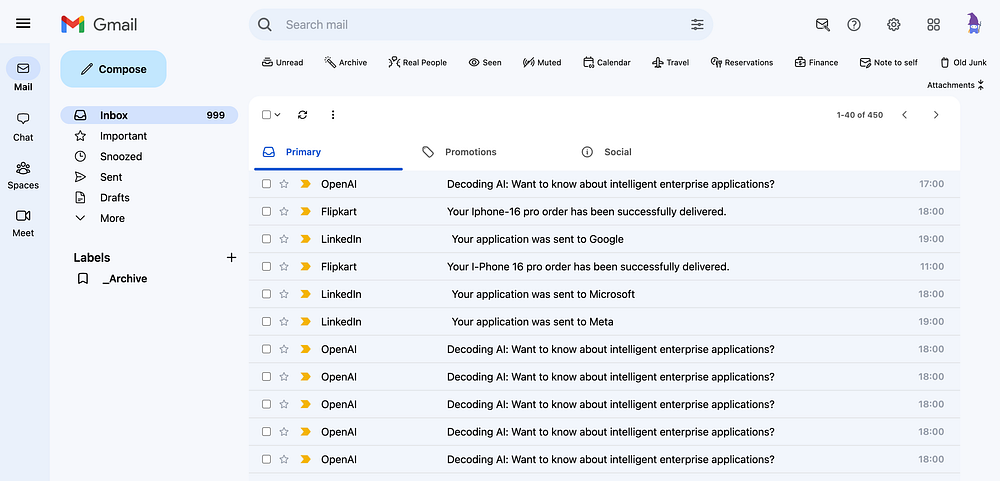Viewport: 1000px width, 481px height.
Task: Create a new label with plus icon
Action: 232,258
